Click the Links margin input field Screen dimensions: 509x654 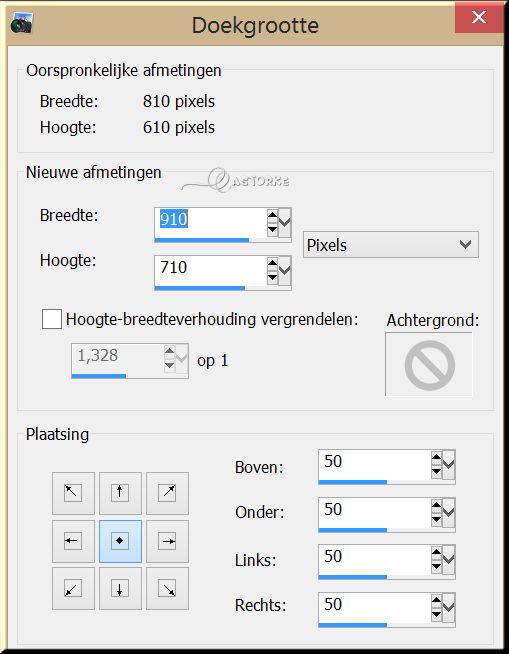[x=374, y=559]
